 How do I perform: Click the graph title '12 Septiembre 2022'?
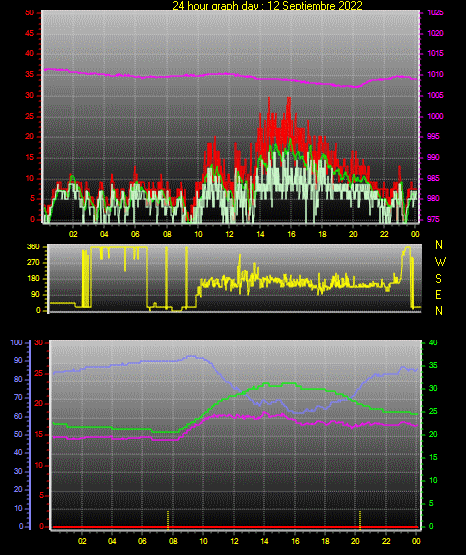(x=315, y=6)
